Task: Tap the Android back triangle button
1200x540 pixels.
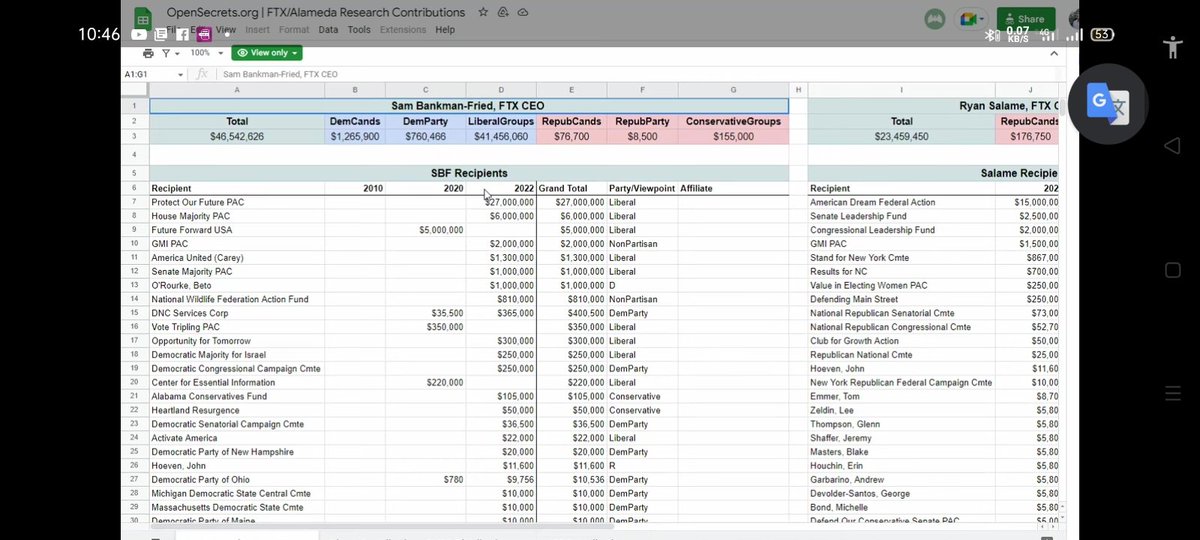Action: click(x=1173, y=147)
